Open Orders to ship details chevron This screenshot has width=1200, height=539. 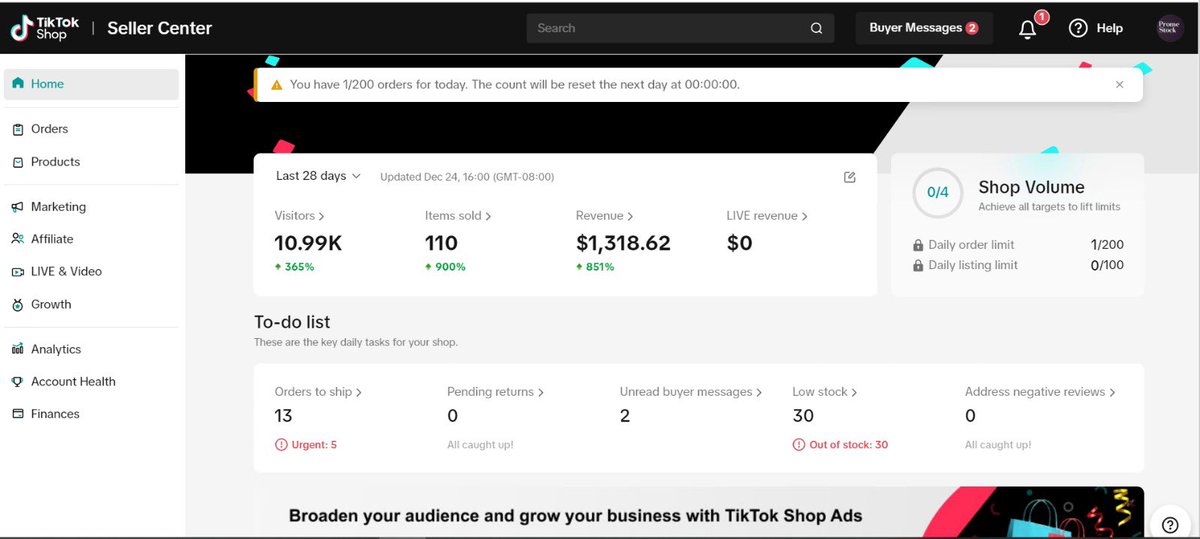click(359, 393)
